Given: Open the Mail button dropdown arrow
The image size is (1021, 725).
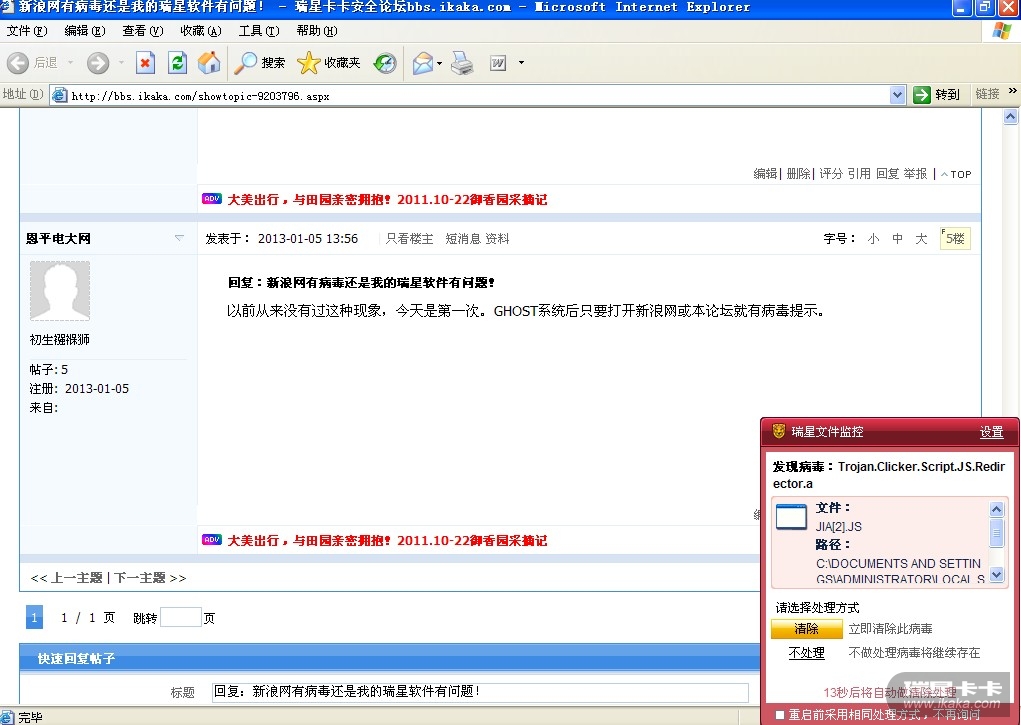Looking at the screenshot, I should tap(440, 63).
